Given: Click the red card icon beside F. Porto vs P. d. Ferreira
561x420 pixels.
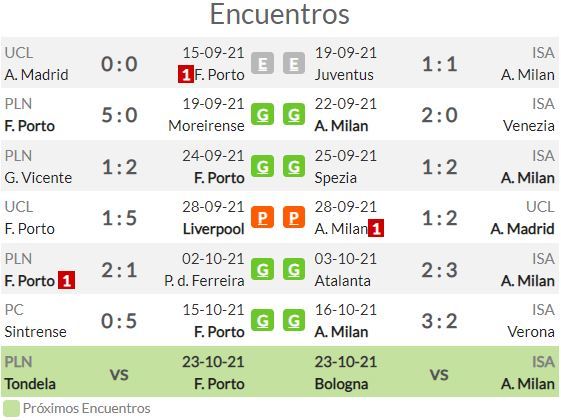Looking at the screenshot, I should pyautogui.click(x=67, y=280).
